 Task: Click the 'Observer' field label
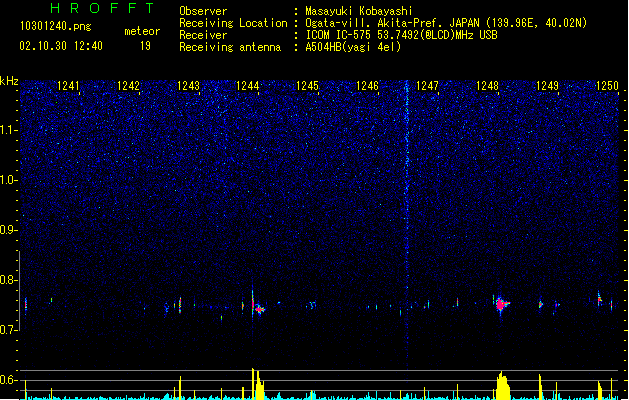pos(203,11)
